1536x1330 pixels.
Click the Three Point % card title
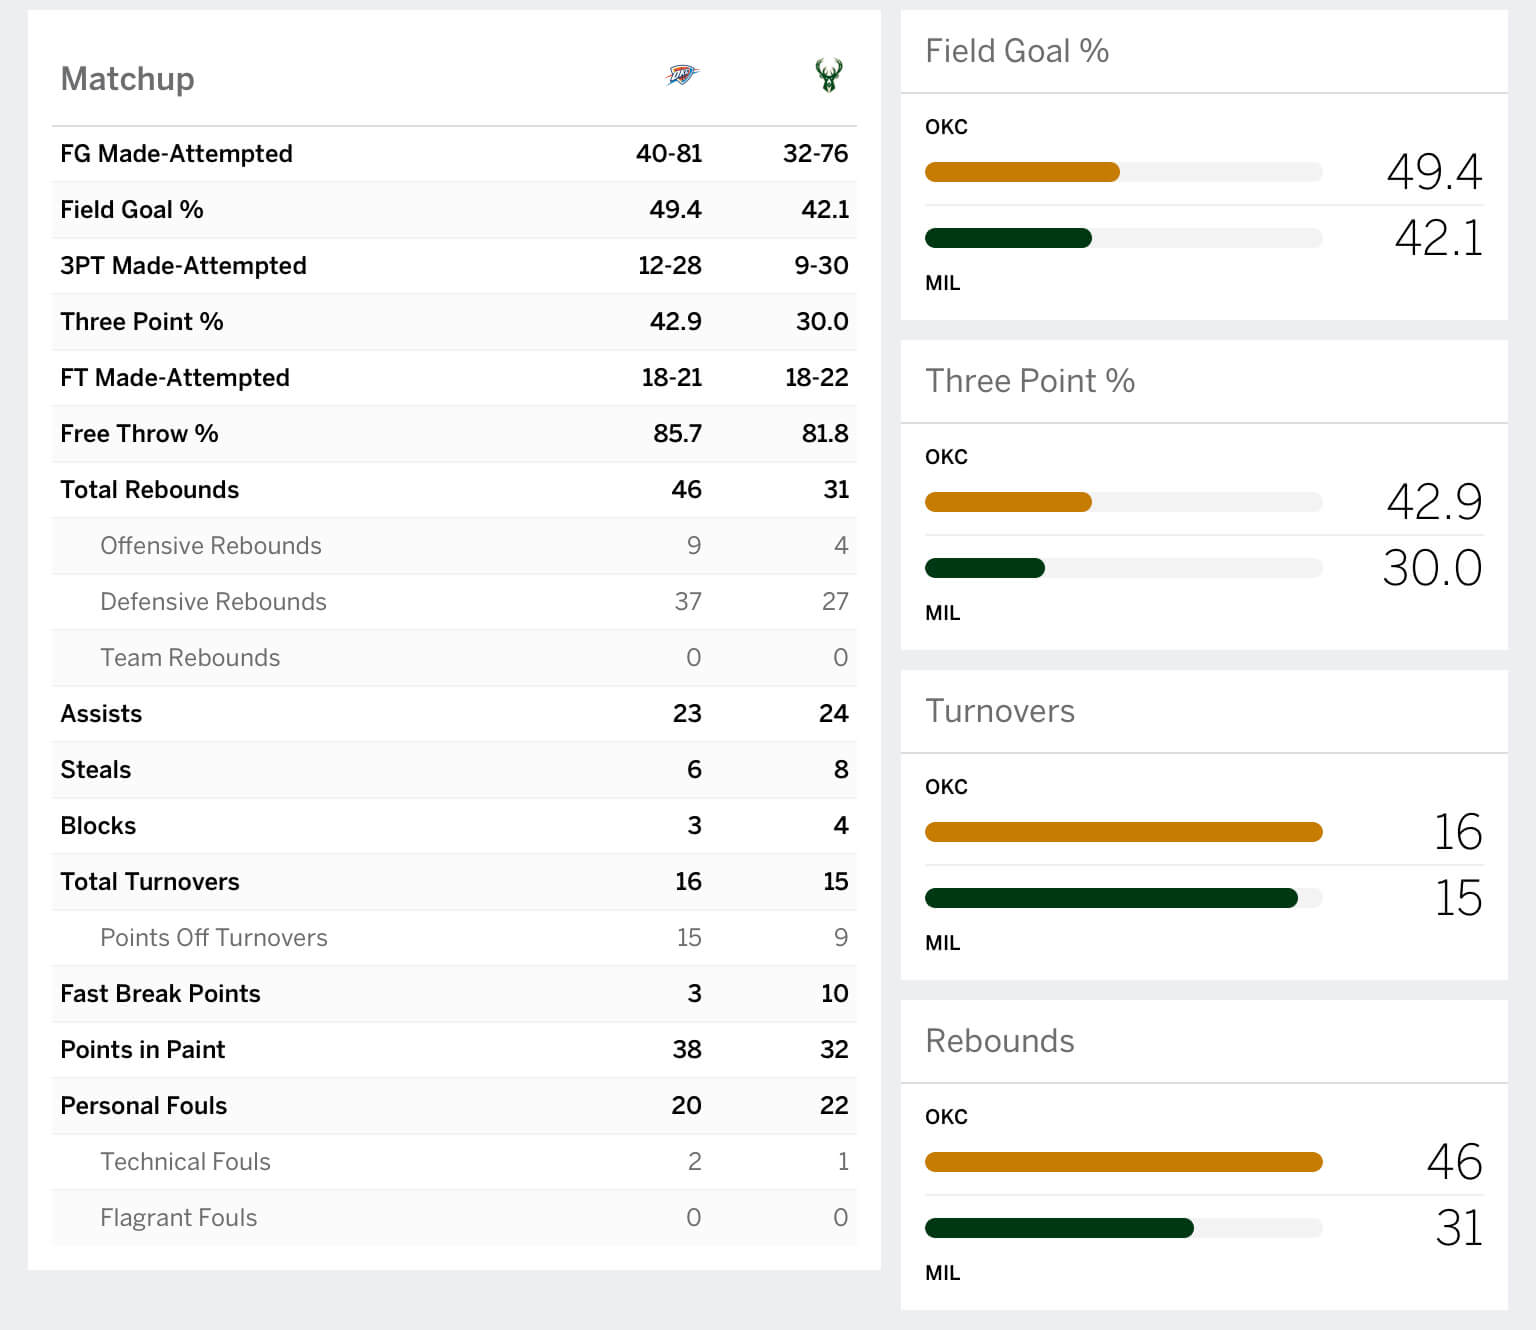[x=1029, y=381]
